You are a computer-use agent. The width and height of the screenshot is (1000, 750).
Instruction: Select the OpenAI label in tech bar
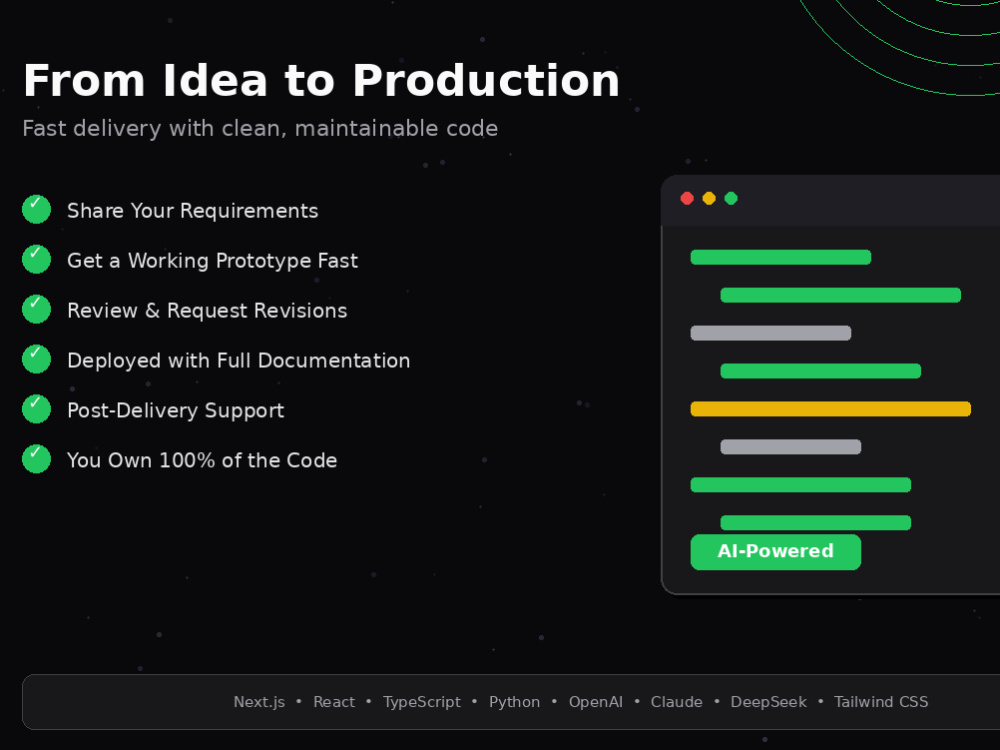[596, 702]
